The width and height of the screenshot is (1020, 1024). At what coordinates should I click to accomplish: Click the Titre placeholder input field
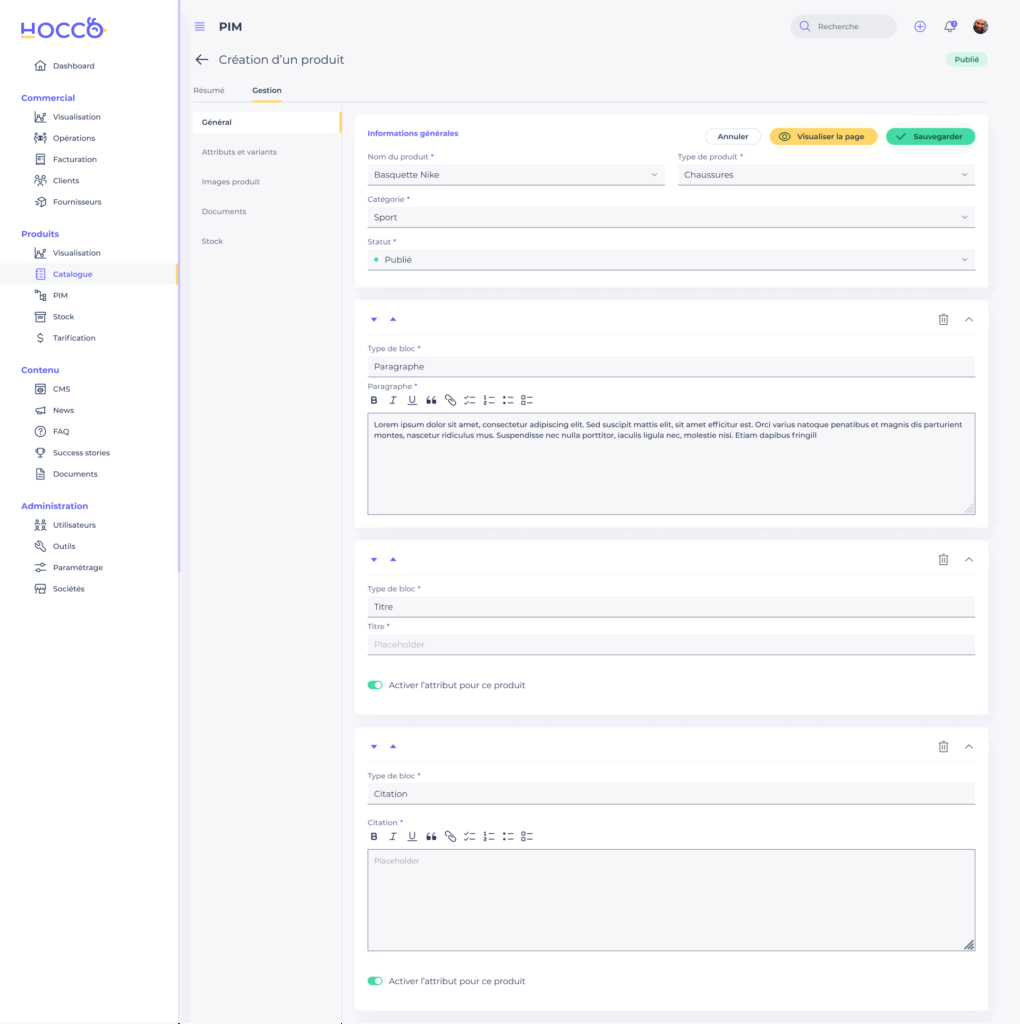(670, 645)
